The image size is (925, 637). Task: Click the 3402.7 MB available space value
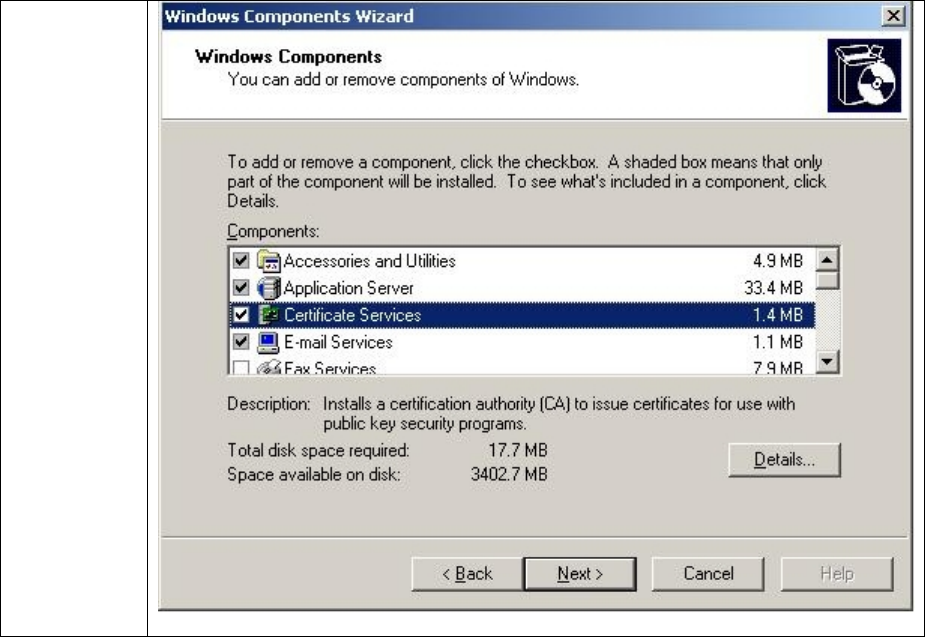(509, 474)
